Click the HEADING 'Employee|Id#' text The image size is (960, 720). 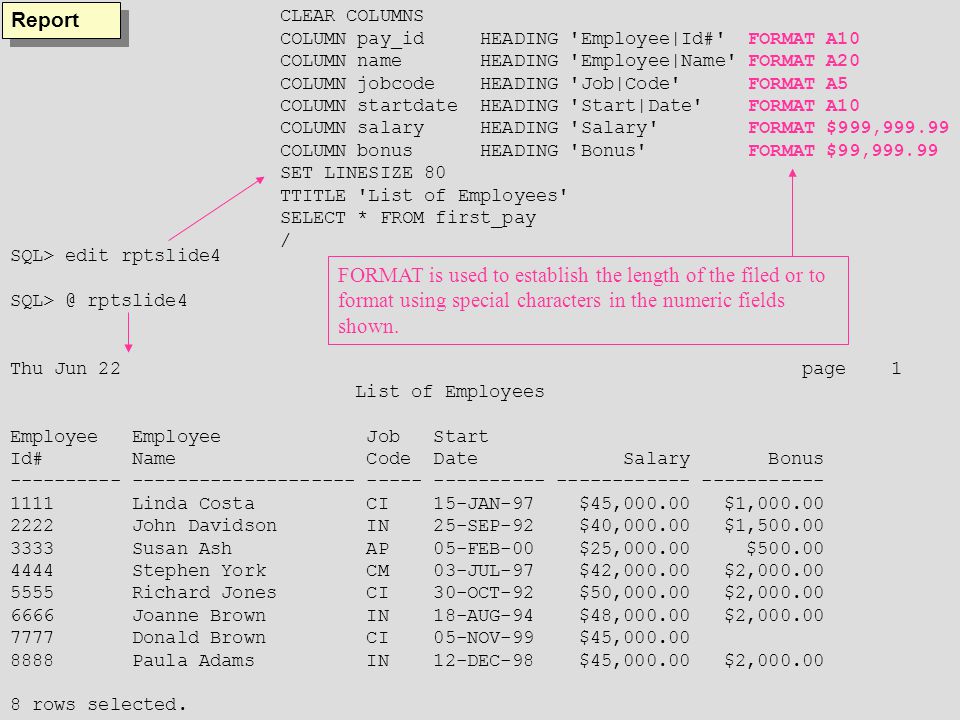pos(602,39)
